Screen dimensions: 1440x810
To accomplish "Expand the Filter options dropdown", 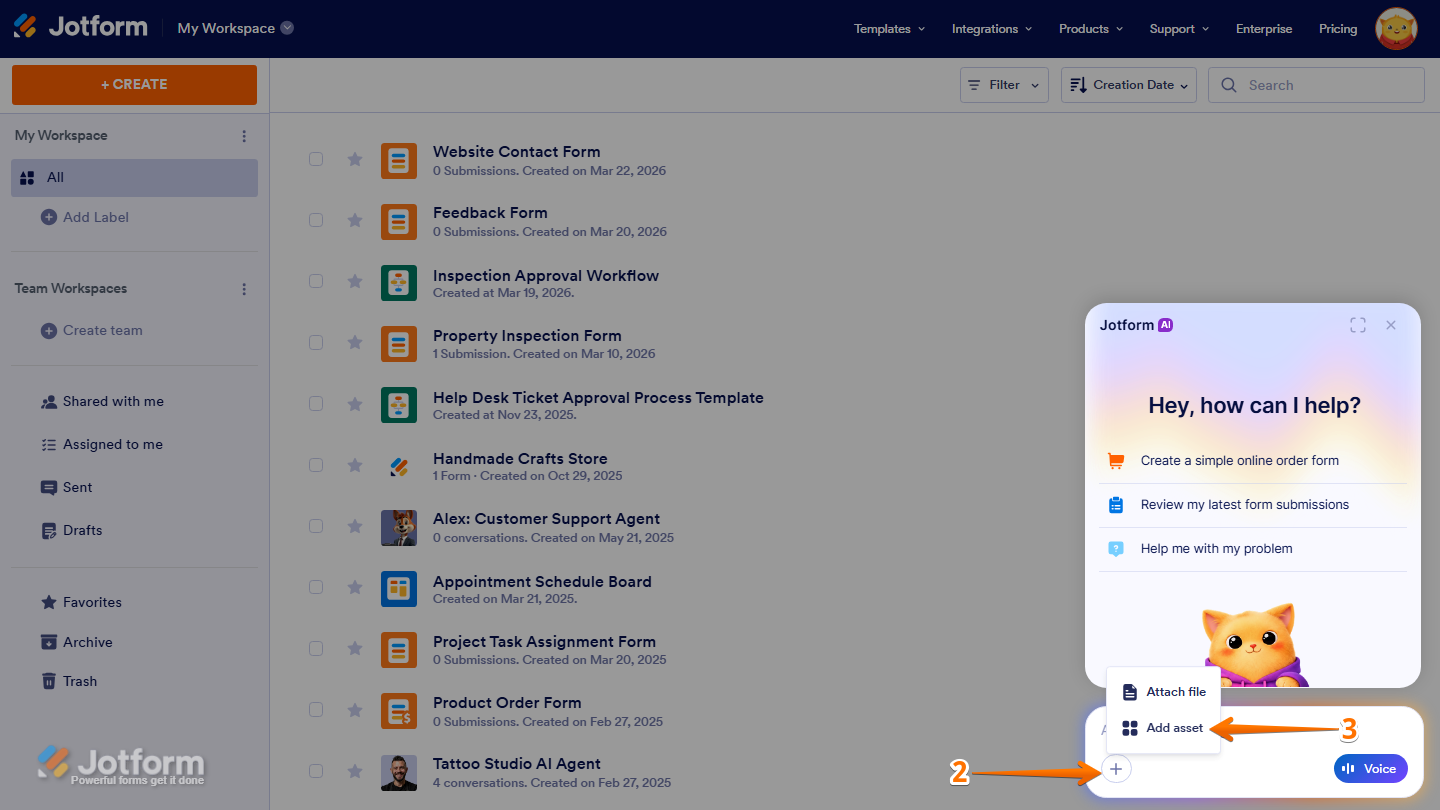I will click(x=1003, y=84).
